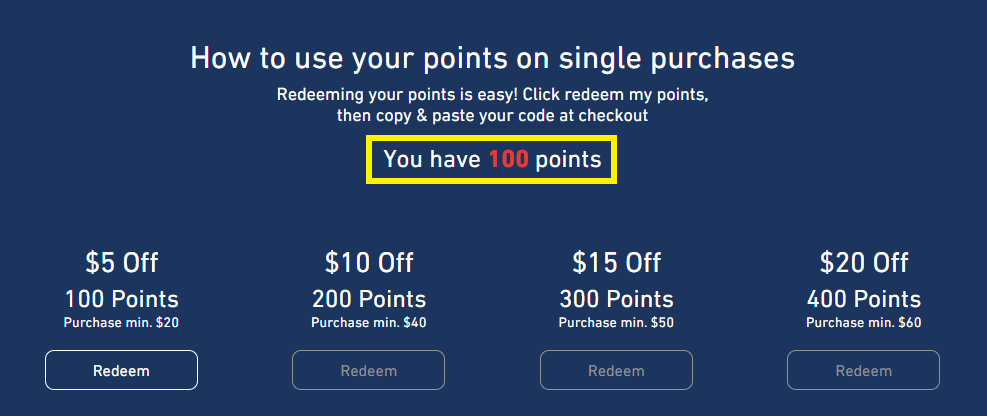Click the "400 Points" cost label

point(864,299)
